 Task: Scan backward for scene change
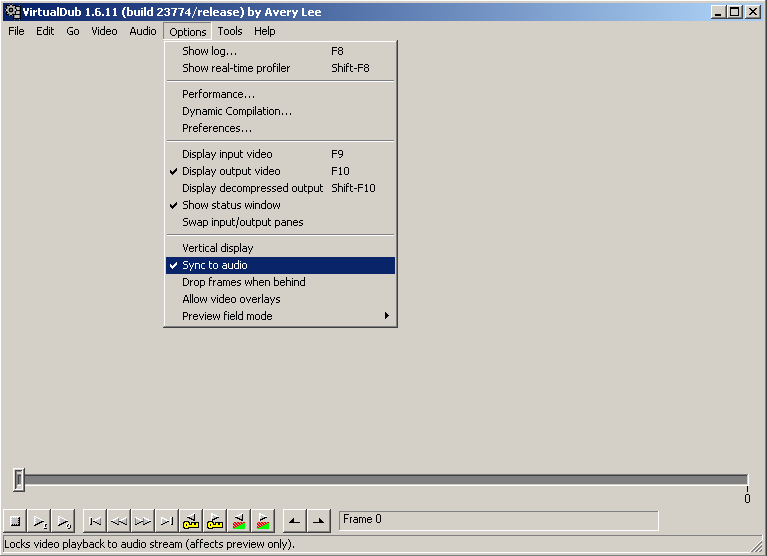(x=239, y=521)
